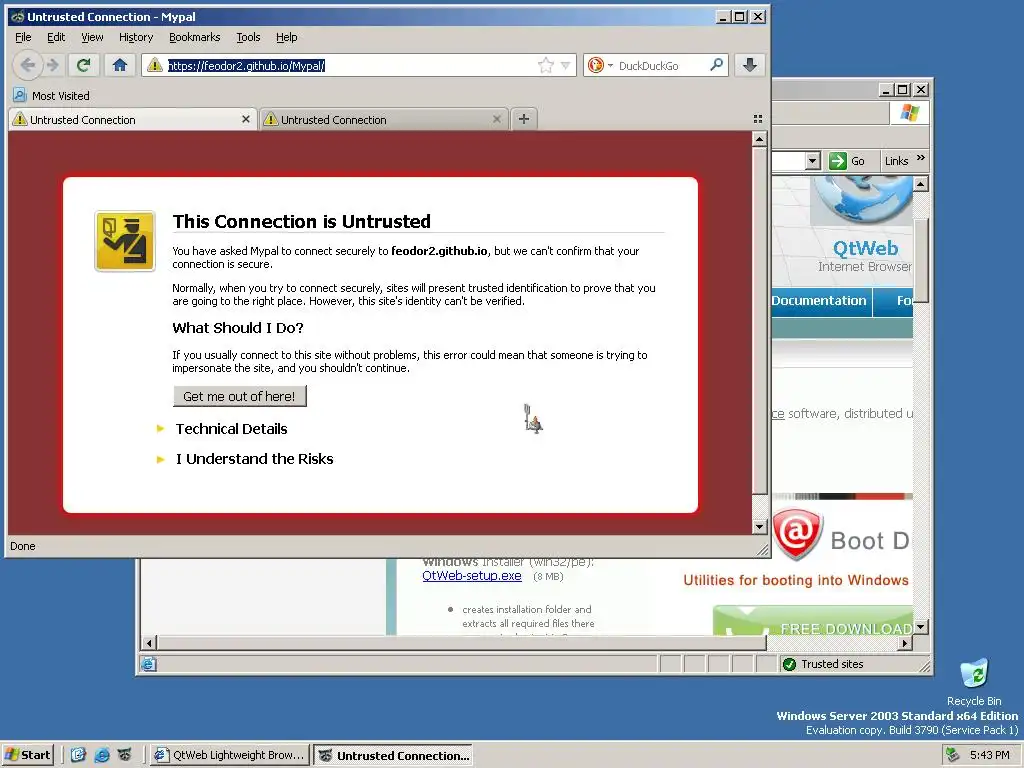Open Mypal's downloads arrow button
The image size is (1024, 768).
pyautogui.click(x=750, y=65)
